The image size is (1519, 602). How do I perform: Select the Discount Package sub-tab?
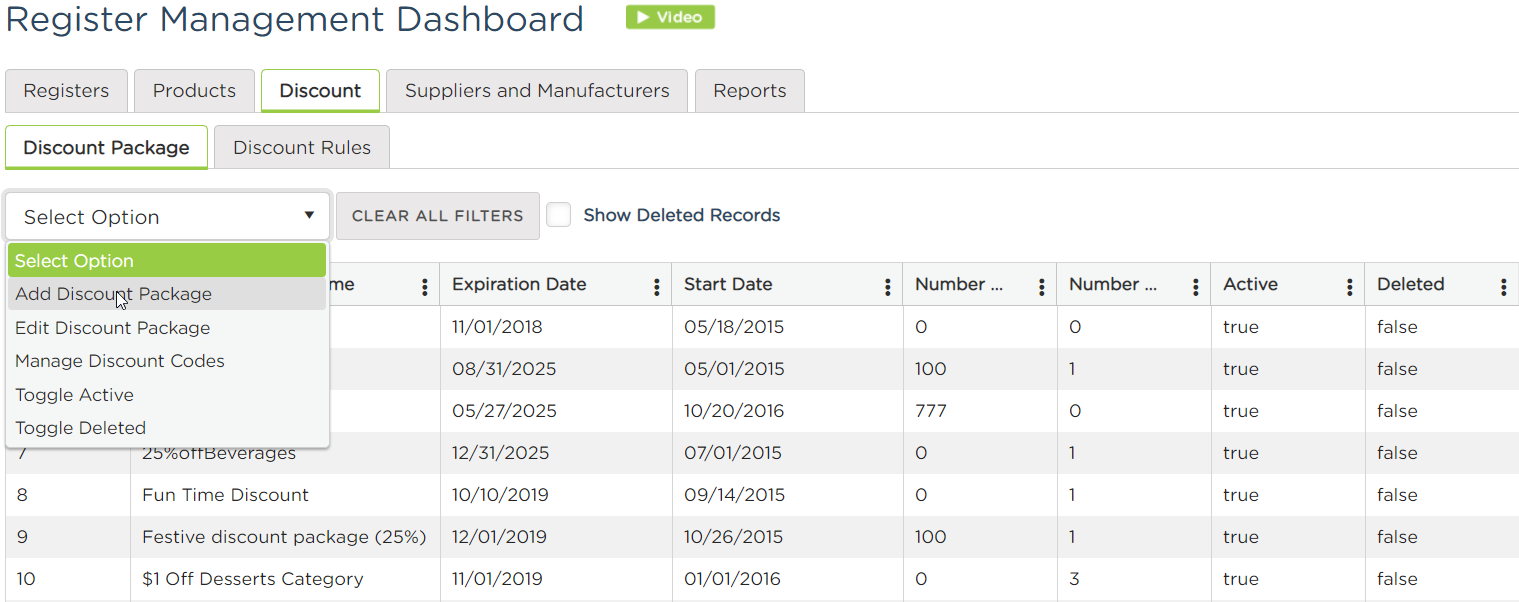(106, 147)
